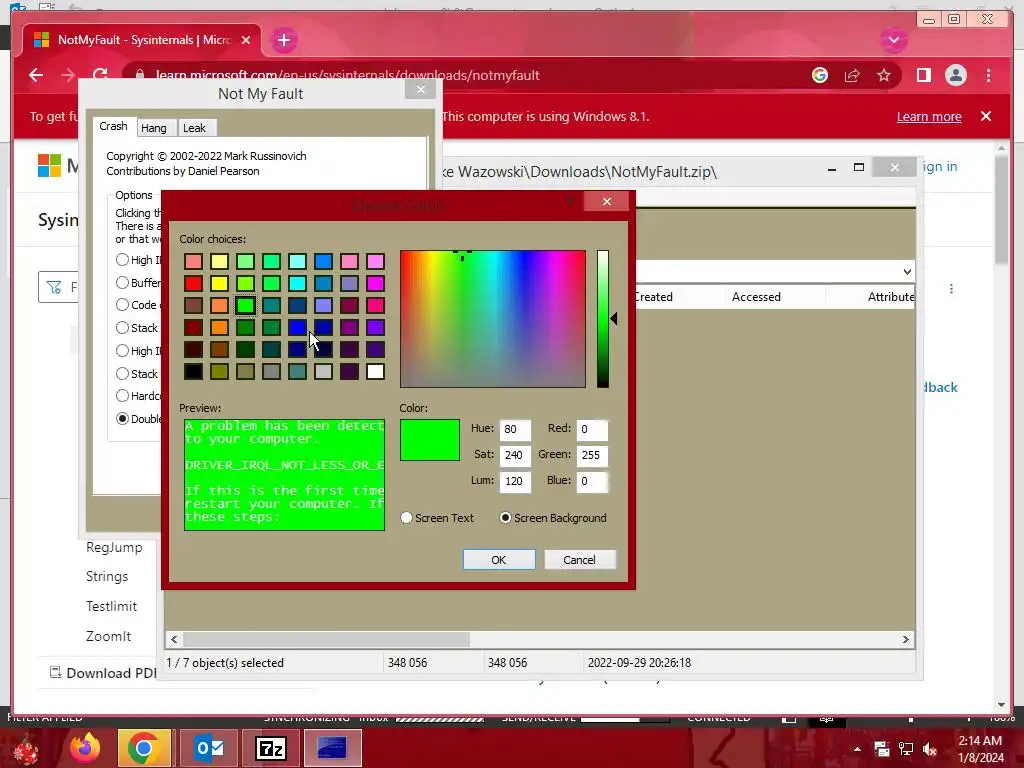Viewport: 1024px width, 768px height.
Task: Open Outlook from the taskbar
Action: (210, 748)
